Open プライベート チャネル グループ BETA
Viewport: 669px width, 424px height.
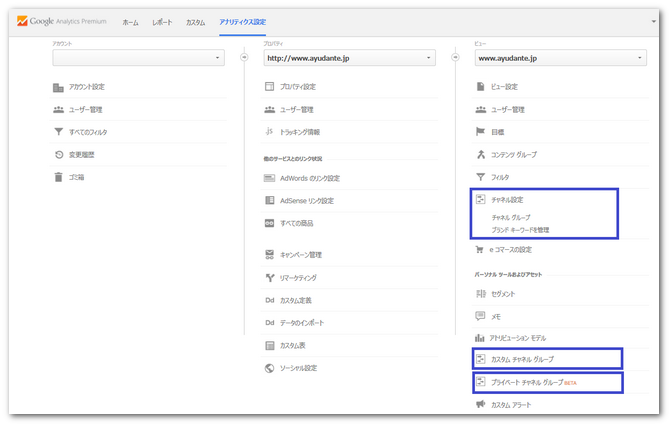coord(533,383)
